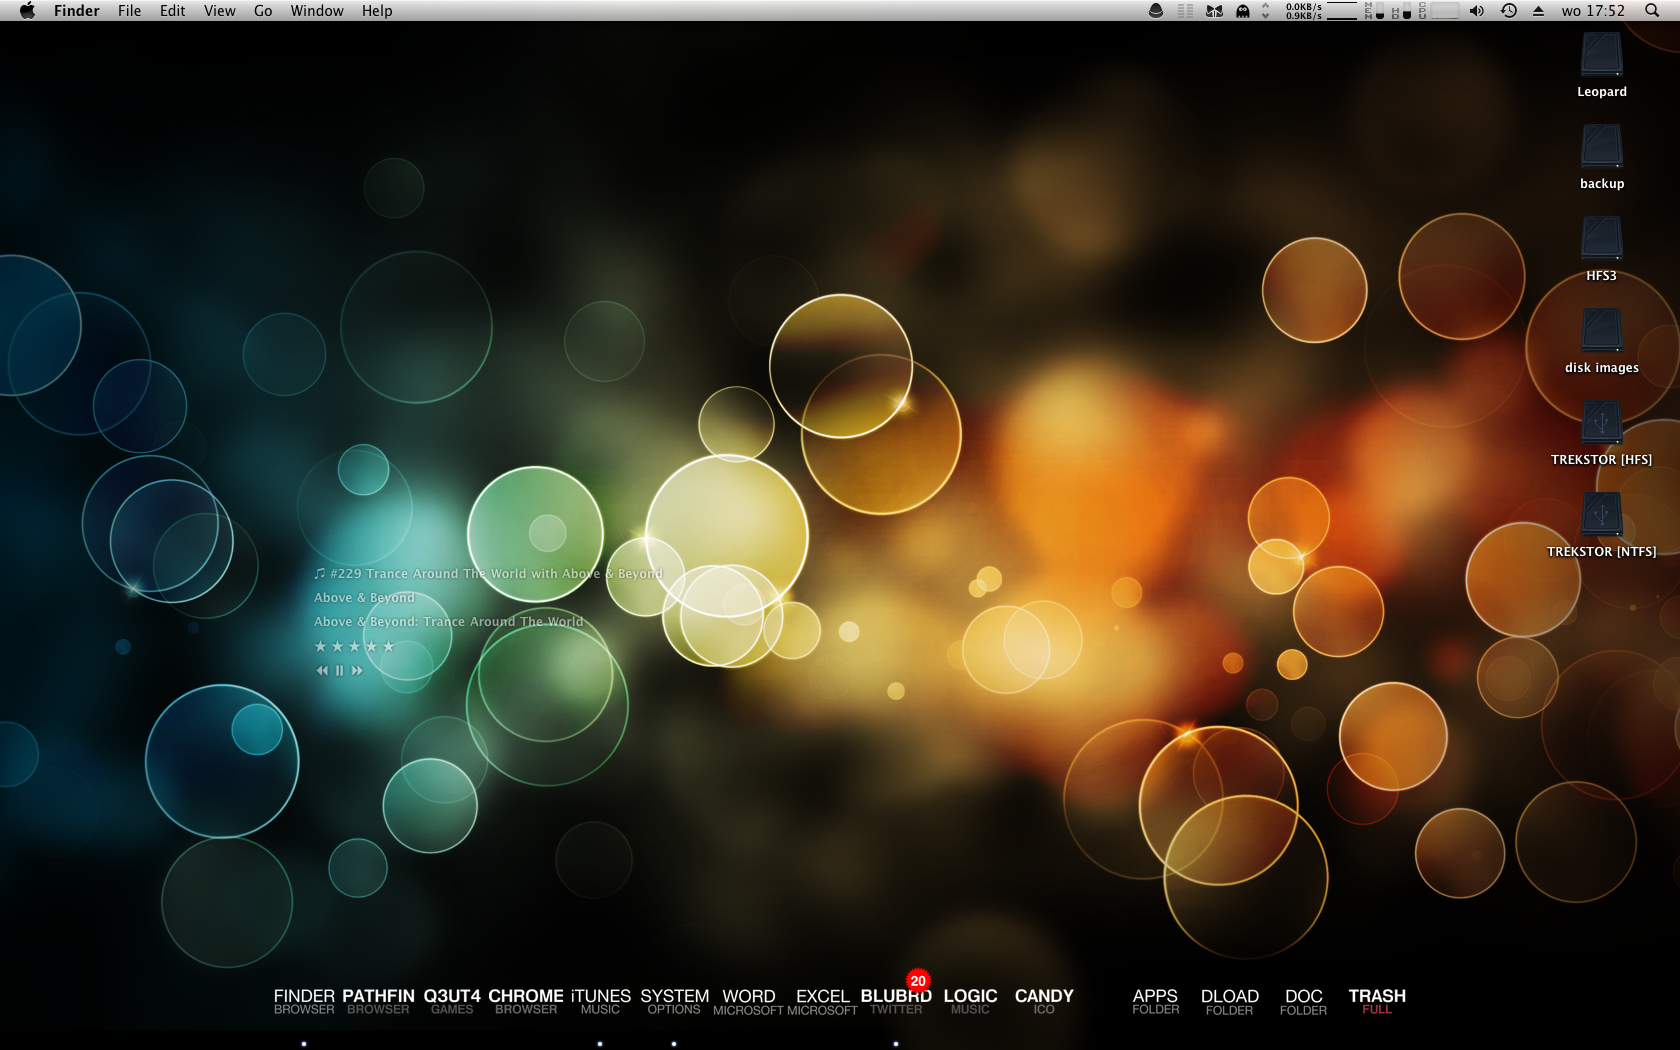Click the red 20 notification badge

[918, 981]
